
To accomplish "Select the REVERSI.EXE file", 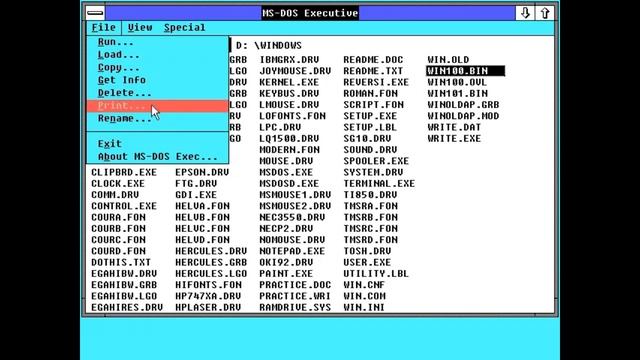I will click(376, 82).
